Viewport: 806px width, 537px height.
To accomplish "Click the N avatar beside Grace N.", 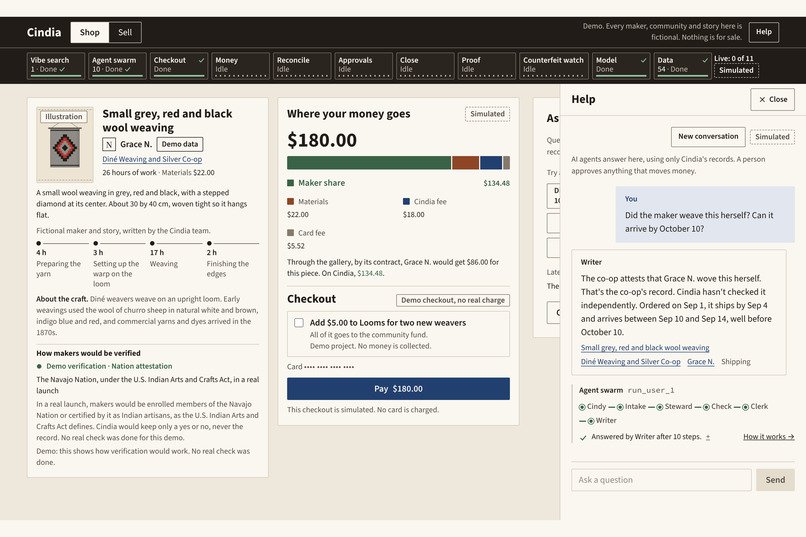I will point(109,144).
